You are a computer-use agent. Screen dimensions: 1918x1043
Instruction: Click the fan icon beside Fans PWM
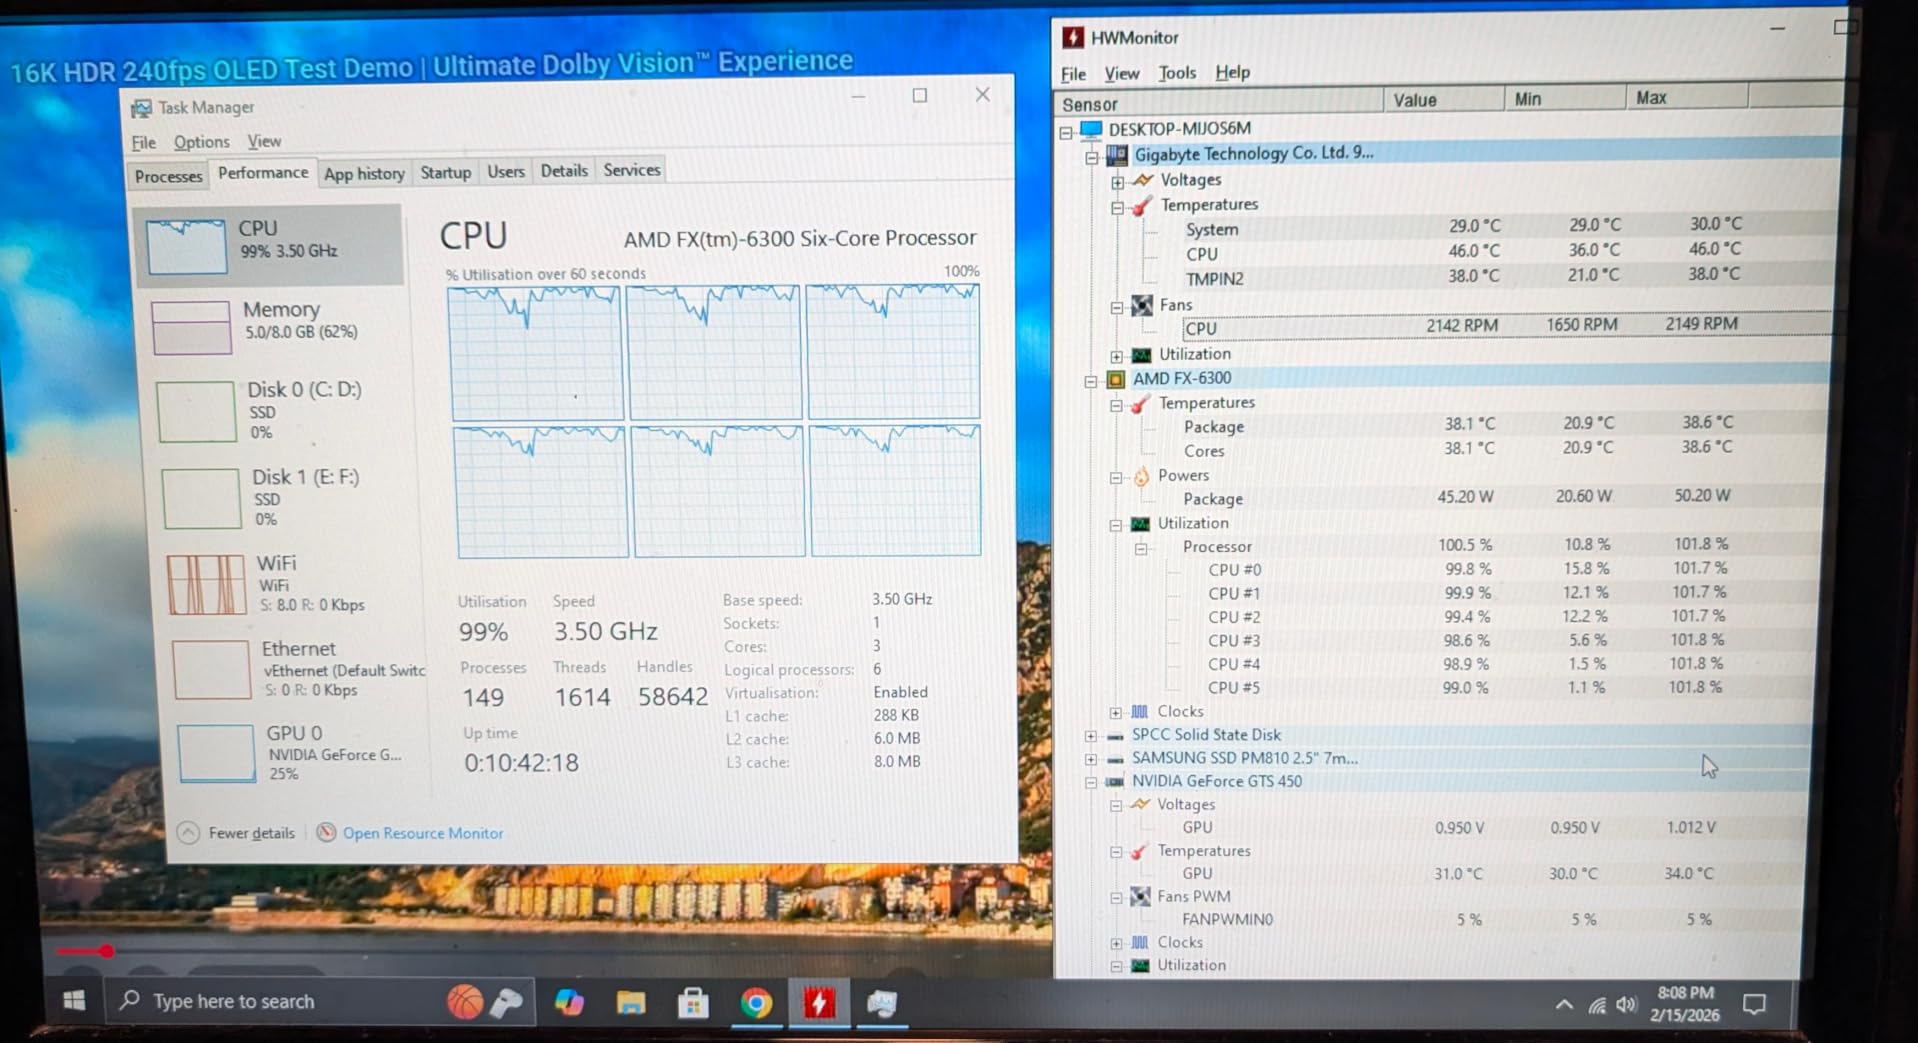[x=1140, y=896]
